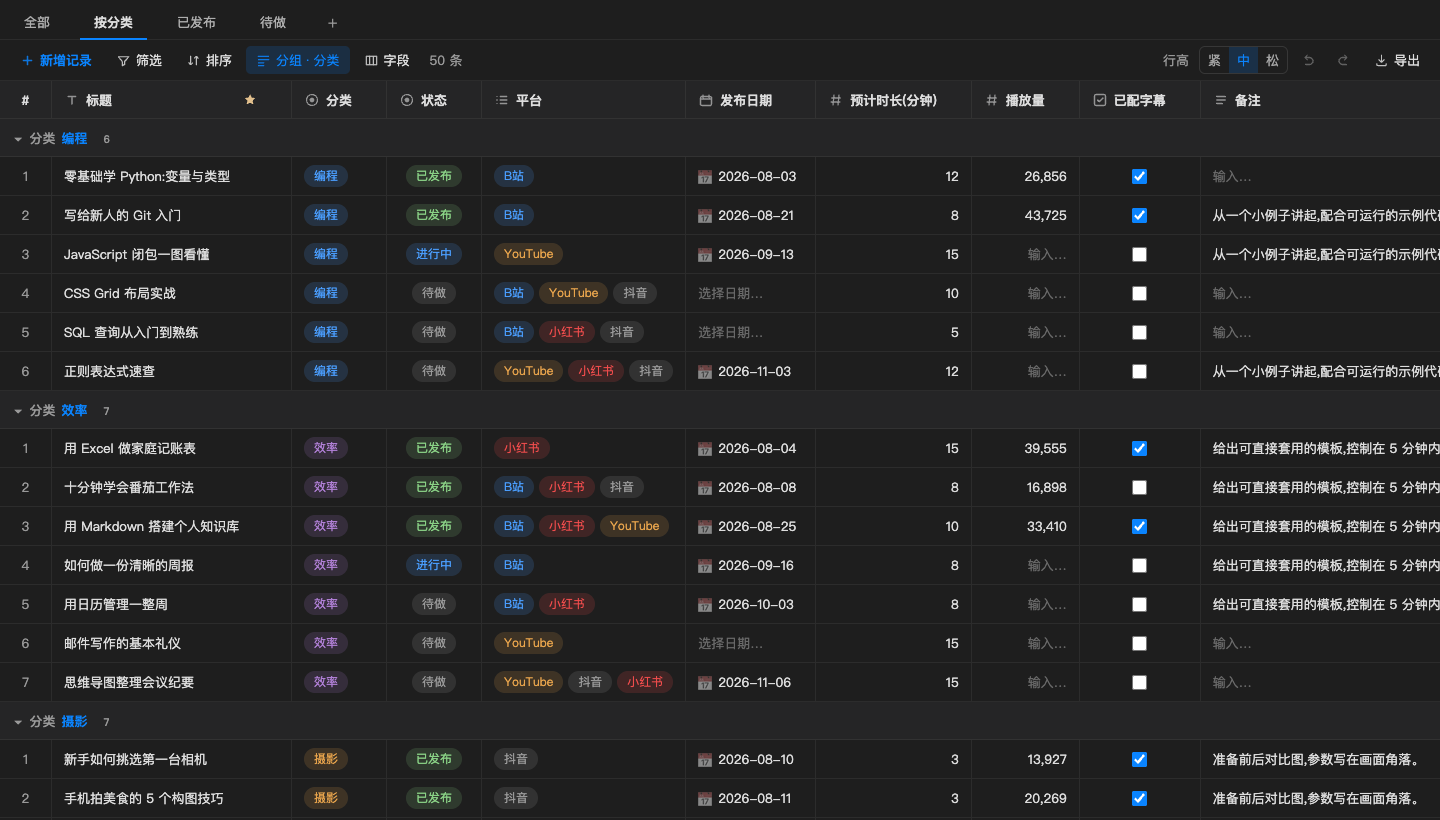
Task: Click calendar icon beside 2026-09-16
Action: (705, 566)
